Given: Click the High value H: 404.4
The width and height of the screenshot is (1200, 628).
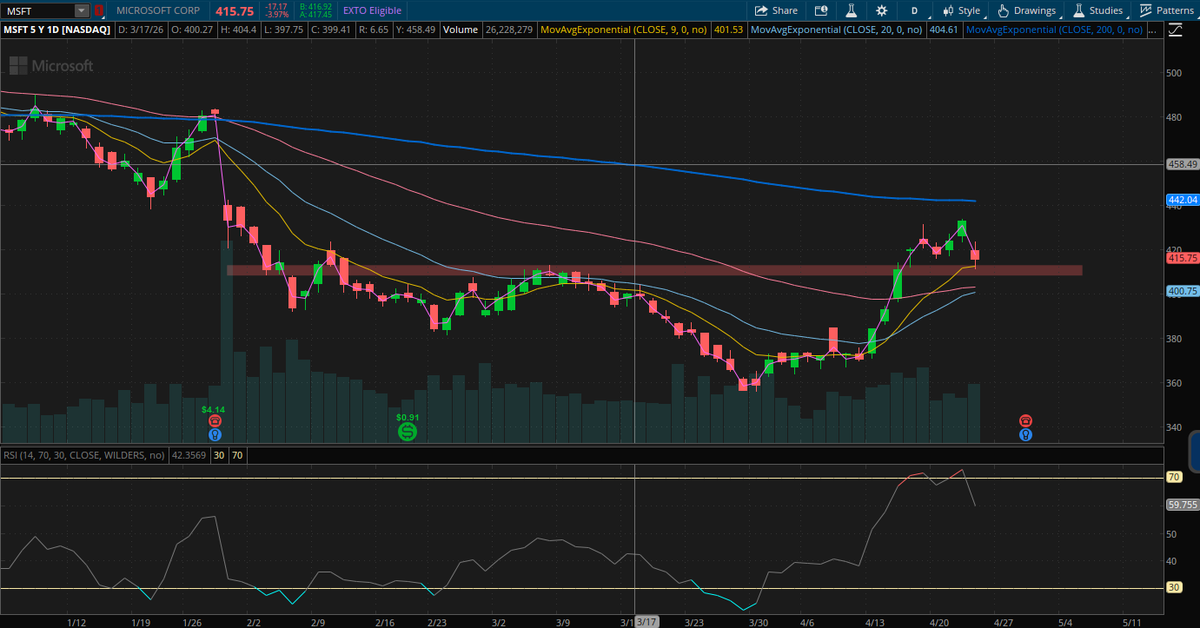Looking at the screenshot, I should pos(241,30).
